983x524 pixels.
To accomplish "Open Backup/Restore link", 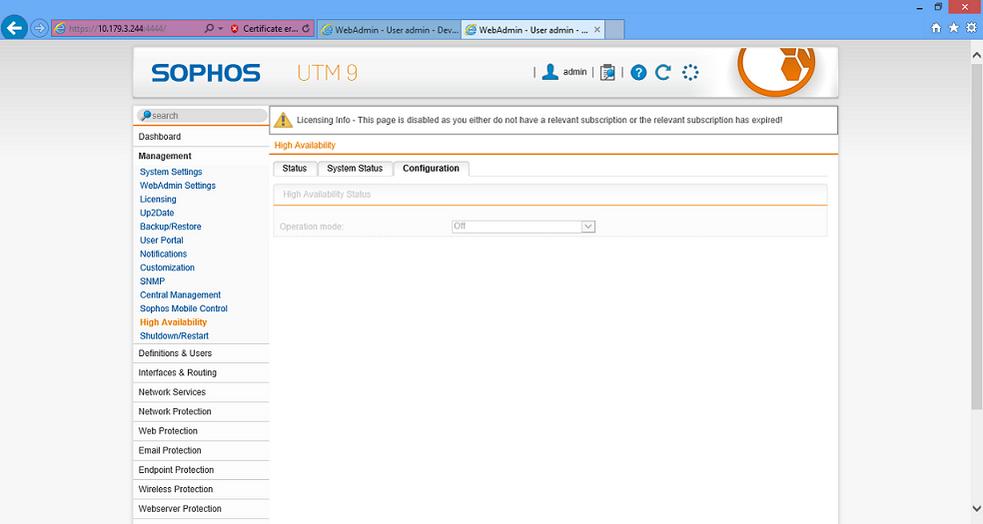I will (171, 227).
